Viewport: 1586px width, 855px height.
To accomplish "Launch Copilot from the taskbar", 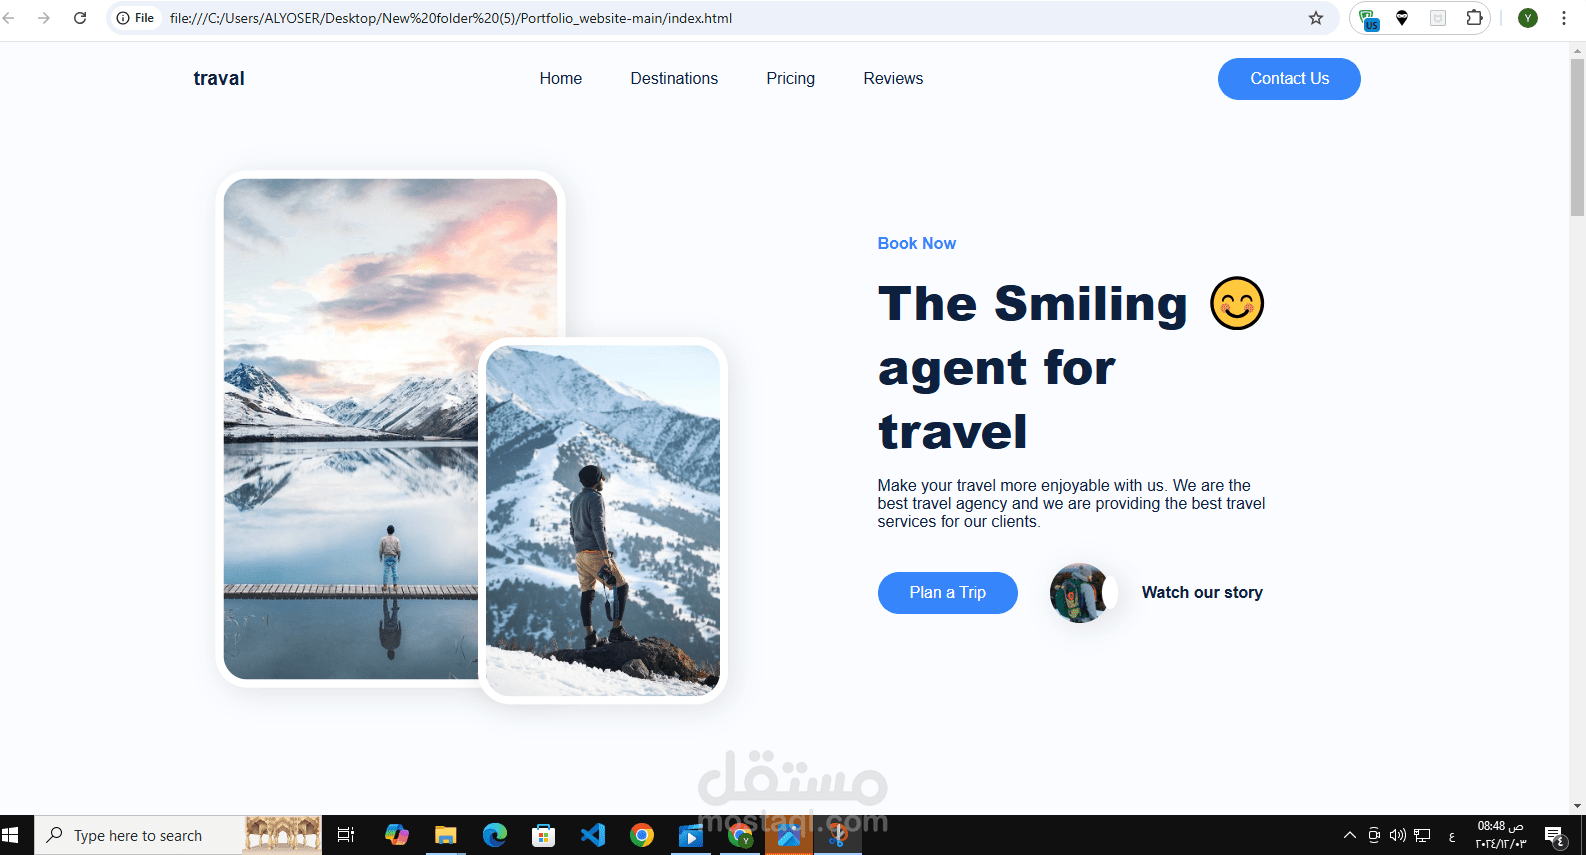I will (x=397, y=835).
